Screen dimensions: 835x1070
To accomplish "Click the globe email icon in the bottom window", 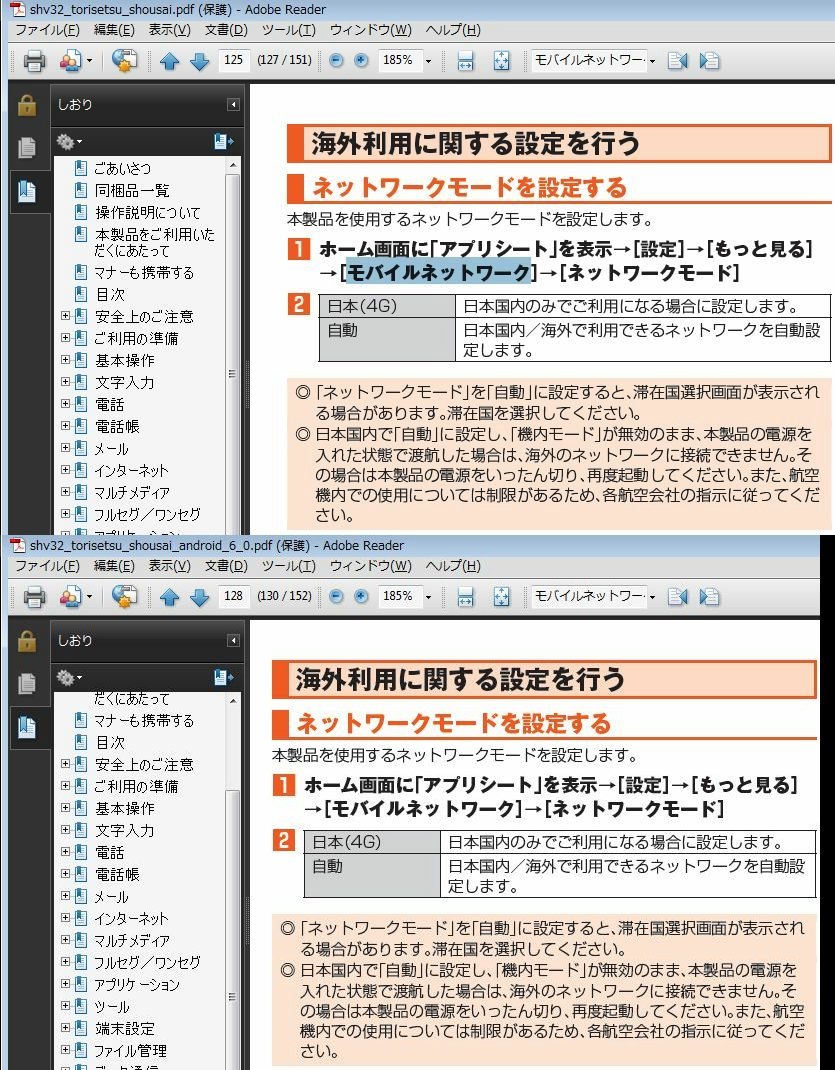I will pos(124,597).
